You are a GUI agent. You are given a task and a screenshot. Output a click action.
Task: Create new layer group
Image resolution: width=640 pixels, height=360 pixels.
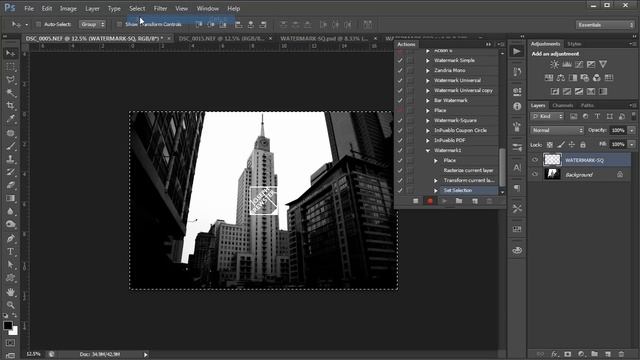(594, 354)
